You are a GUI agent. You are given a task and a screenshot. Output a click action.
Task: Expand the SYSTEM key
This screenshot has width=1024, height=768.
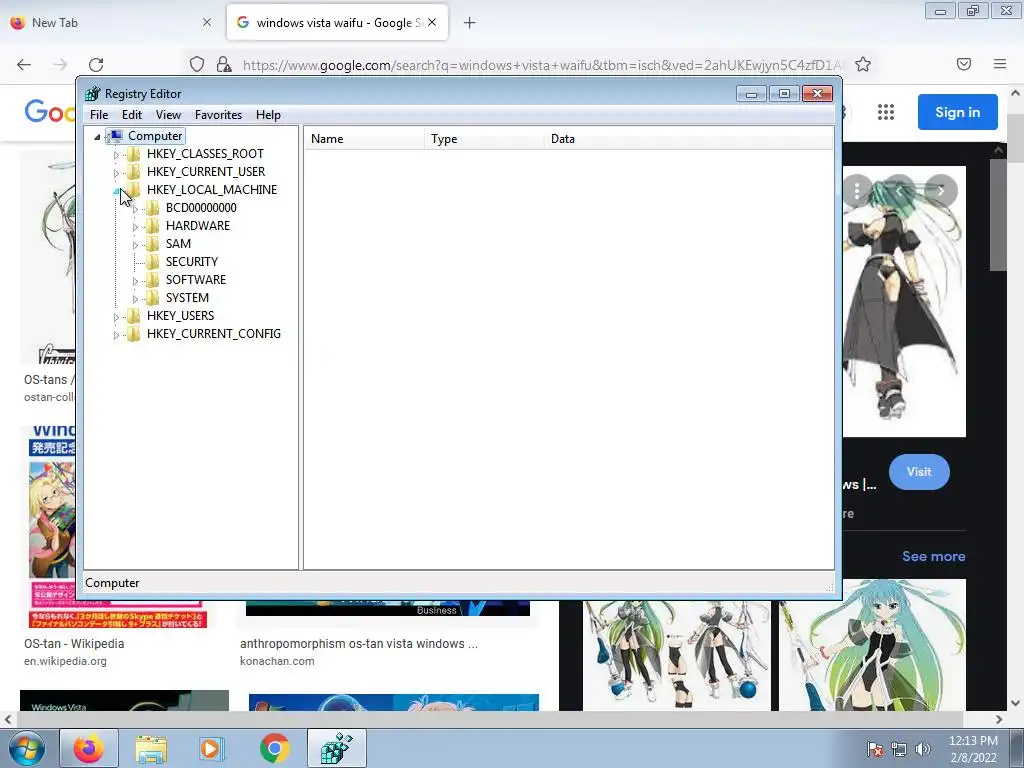pos(135,298)
